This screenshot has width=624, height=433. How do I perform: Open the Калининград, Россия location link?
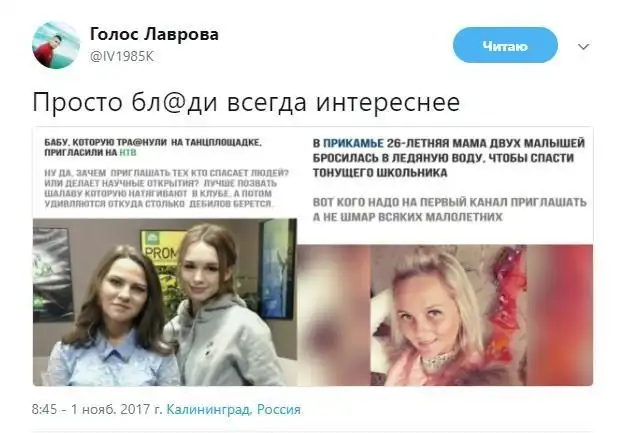pyautogui.click(x=234, y=410)
